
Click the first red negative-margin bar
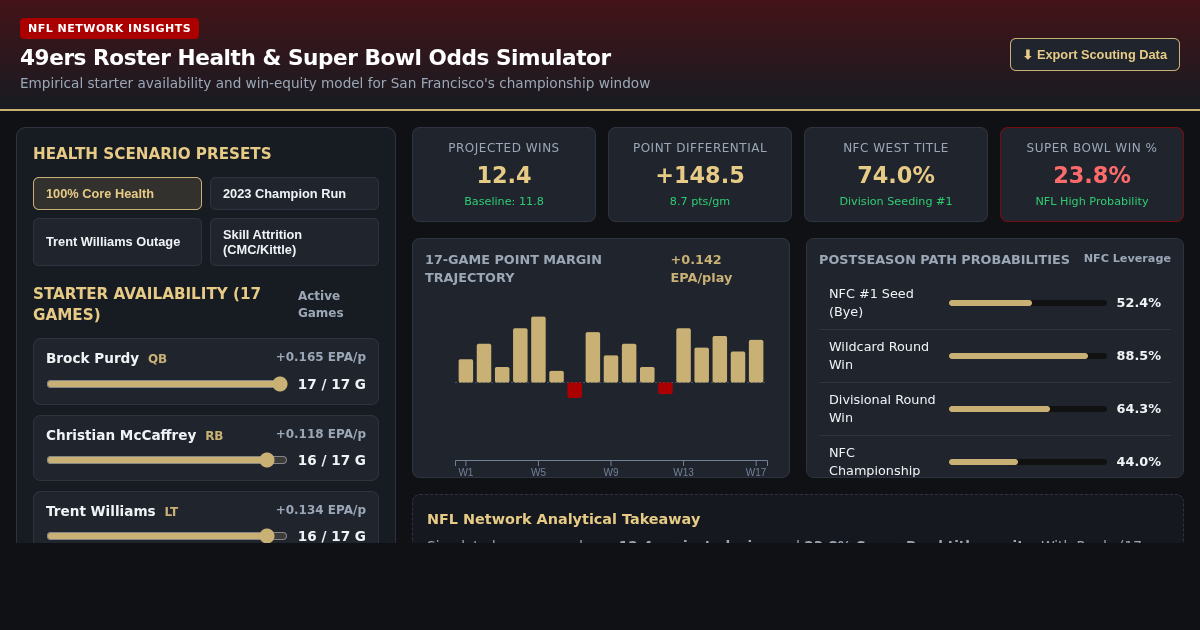(x=574, y=390)
